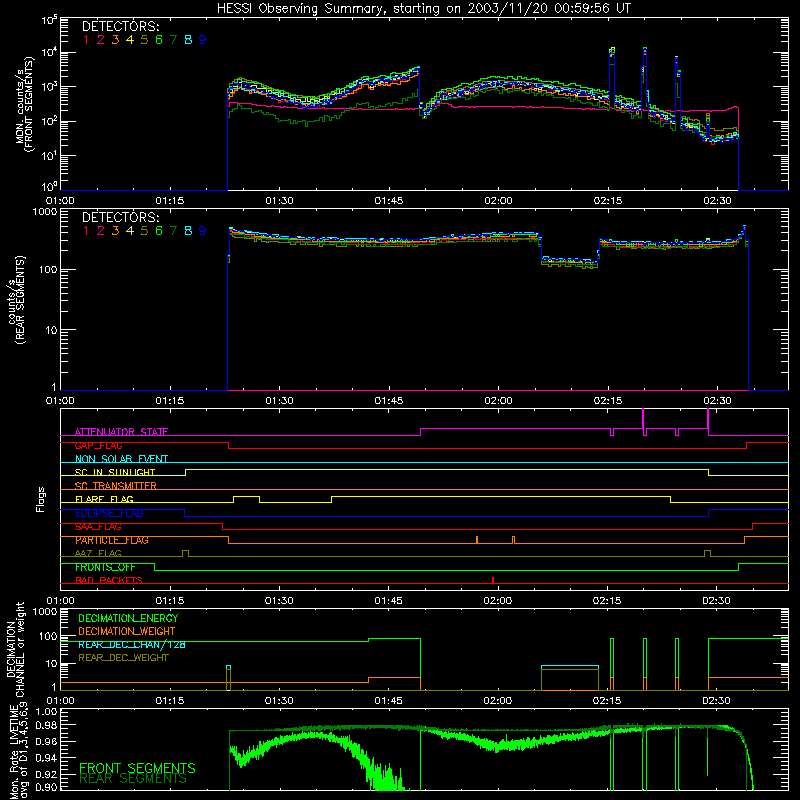The width and height of the screenshot is (800, 800).
Task: Pick detector 8 in rear segments legend
Action: 188,231
